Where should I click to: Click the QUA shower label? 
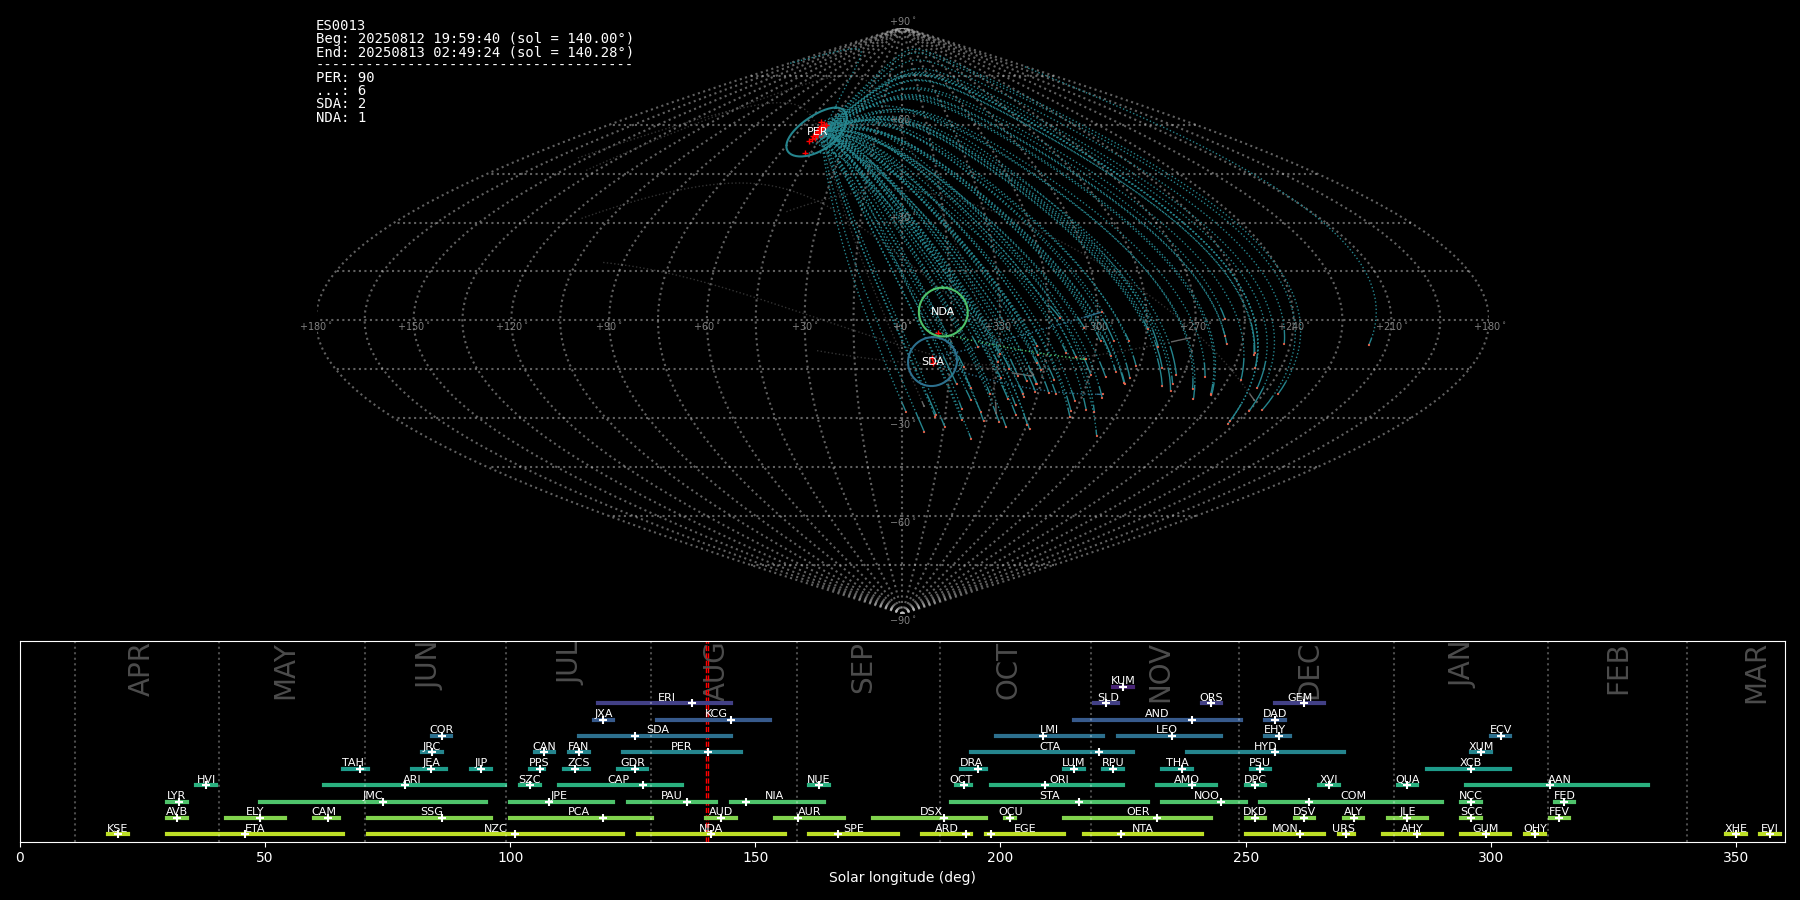(x=1407, y=780)
